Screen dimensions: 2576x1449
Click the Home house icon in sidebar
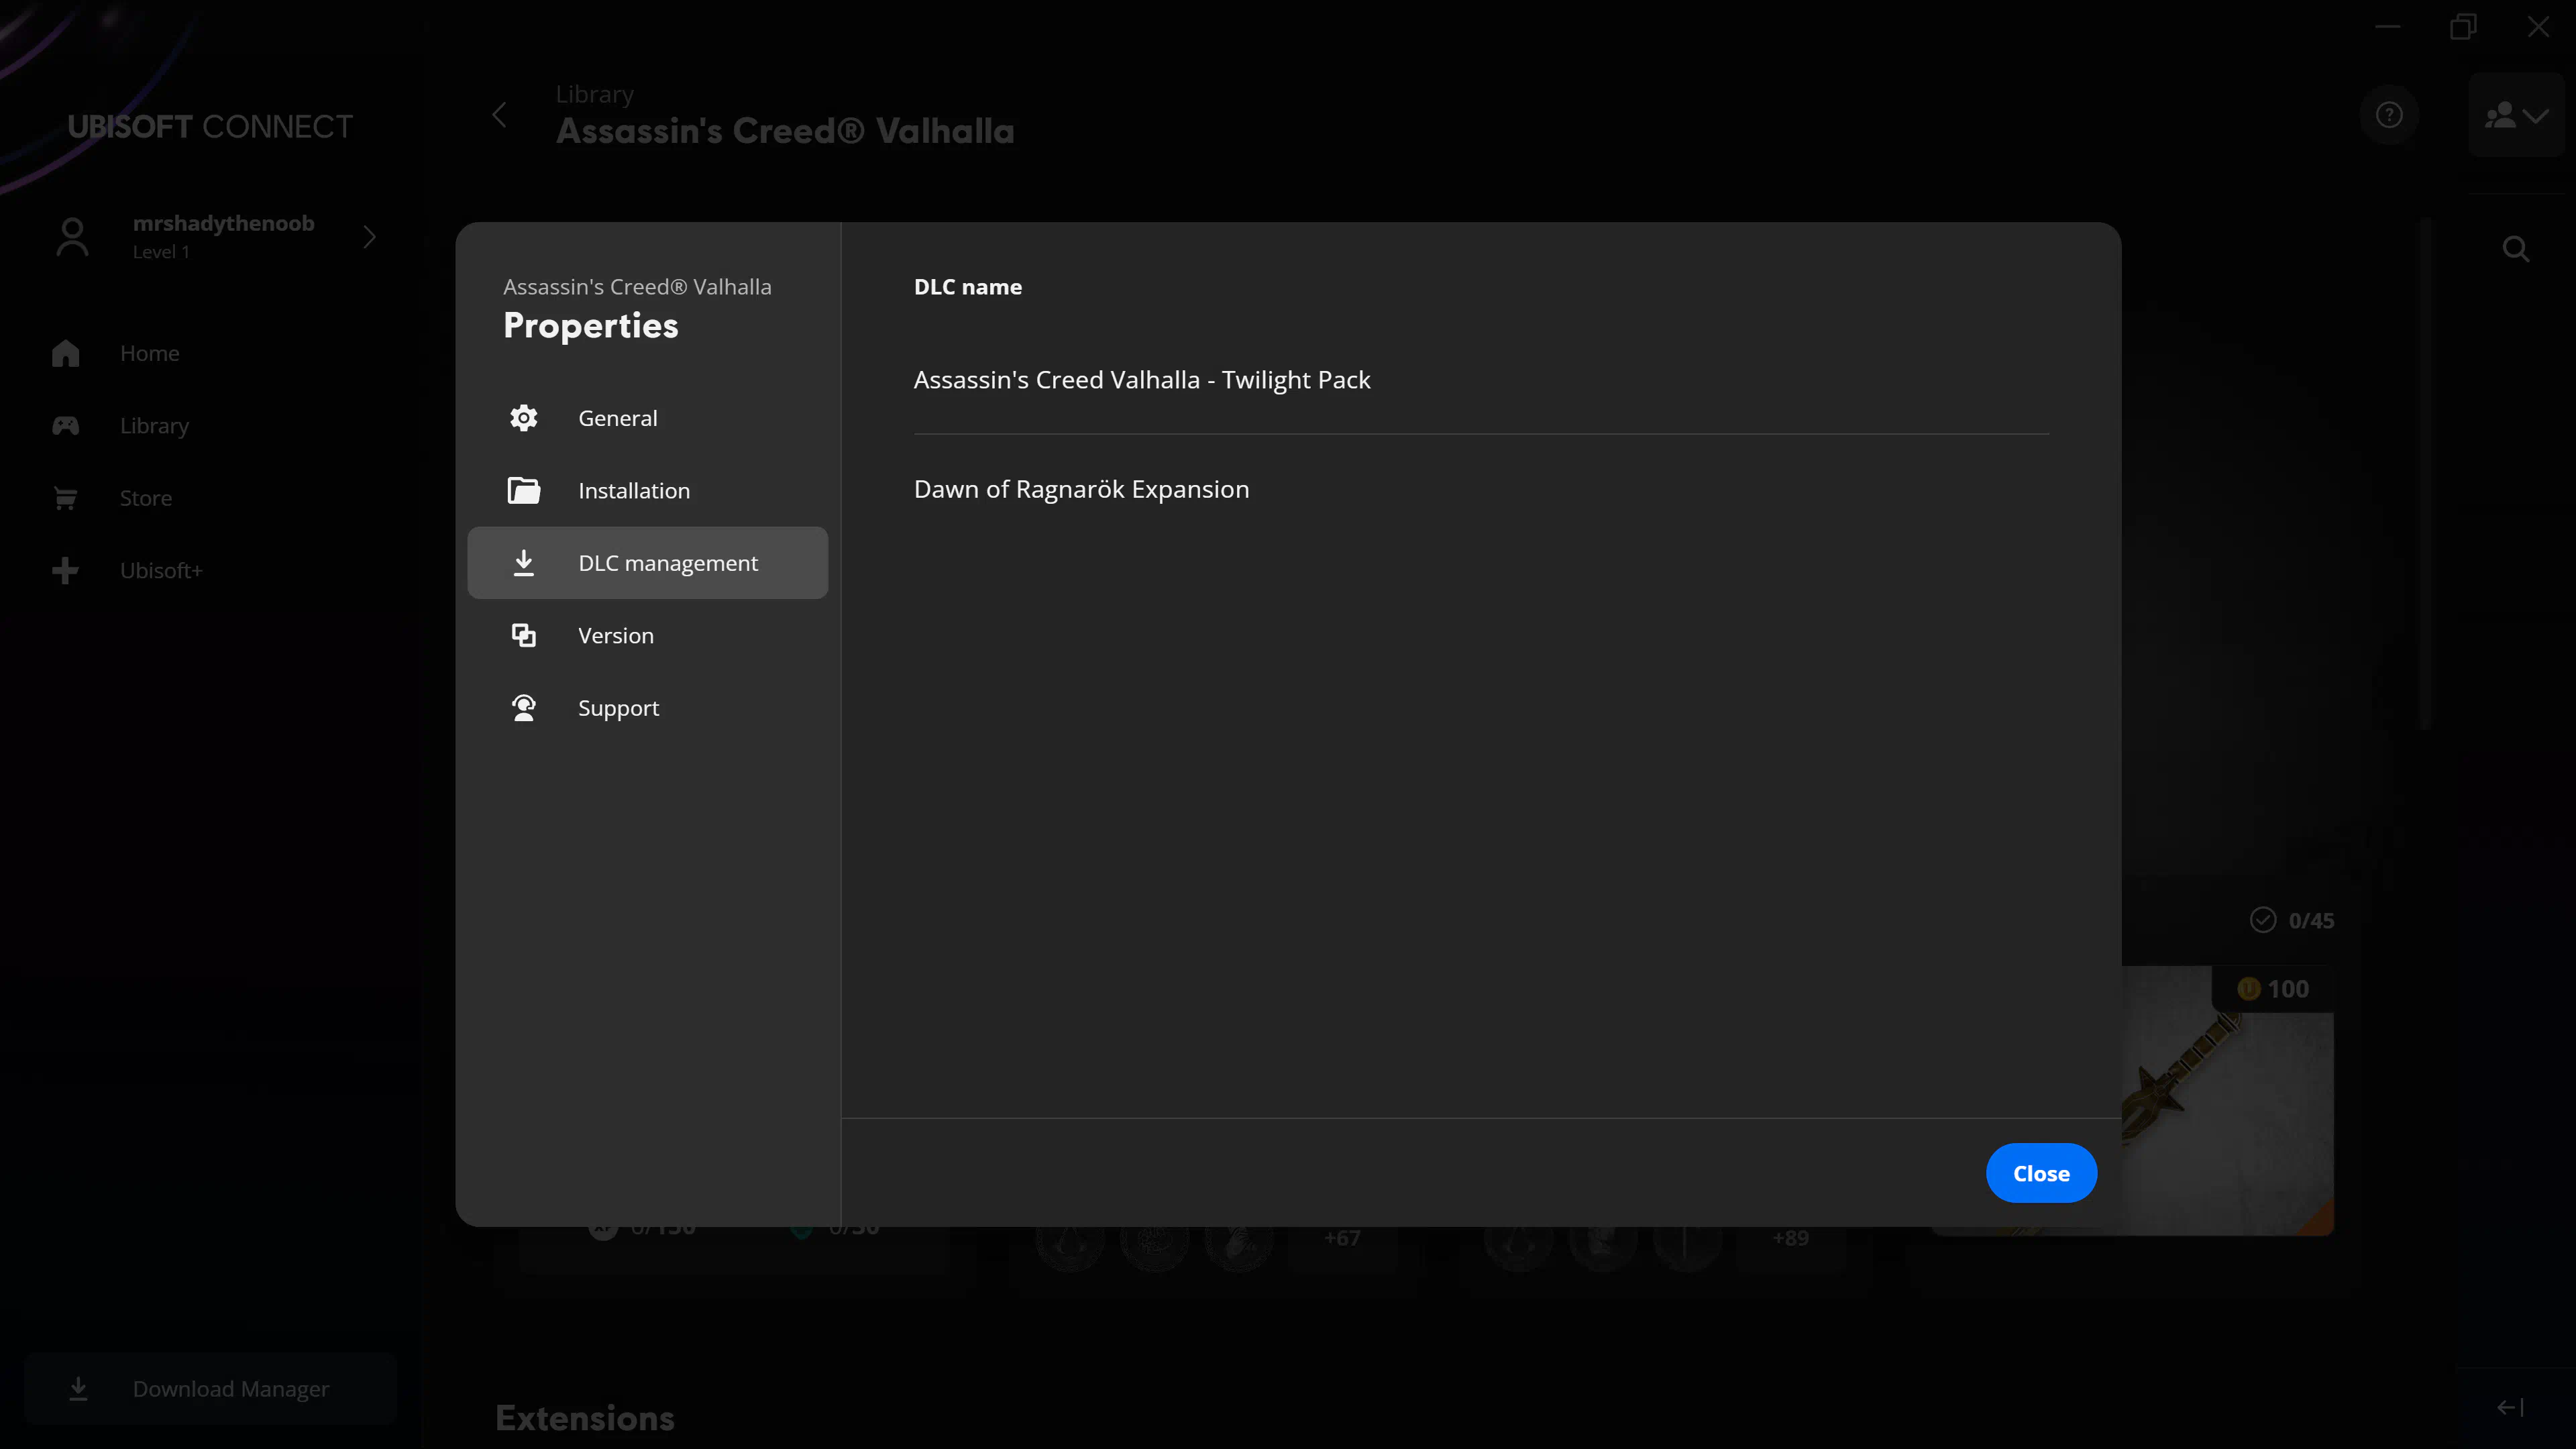coord(66,353)
